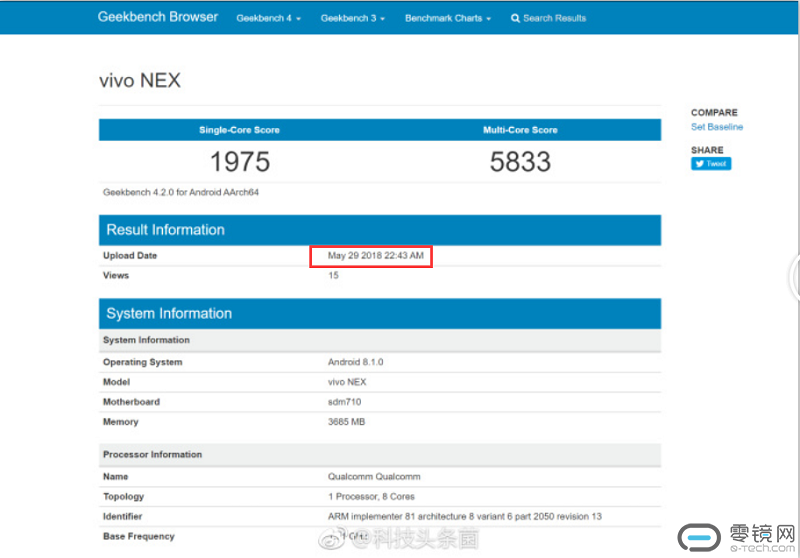Image resolution: width=800 pixels, height=558 pixels.
Task: Select processor name Qualcomm Qualcomm
Action: coord(374,476)
